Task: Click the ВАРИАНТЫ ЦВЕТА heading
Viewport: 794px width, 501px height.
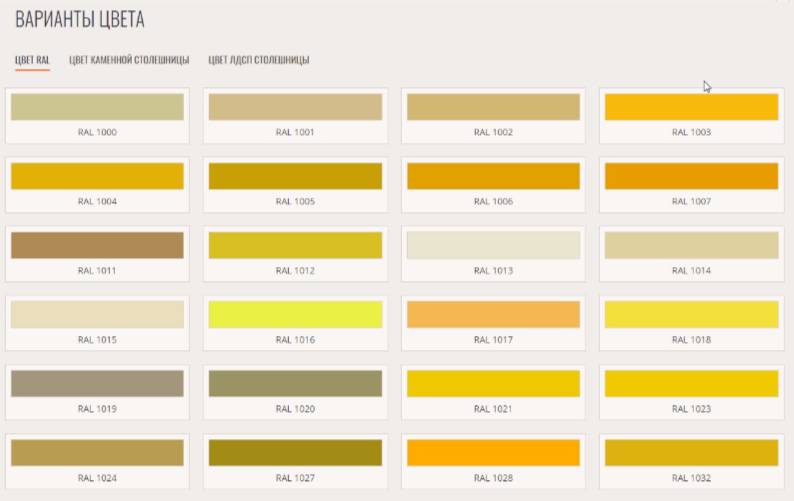Action: tap(79, 20)
